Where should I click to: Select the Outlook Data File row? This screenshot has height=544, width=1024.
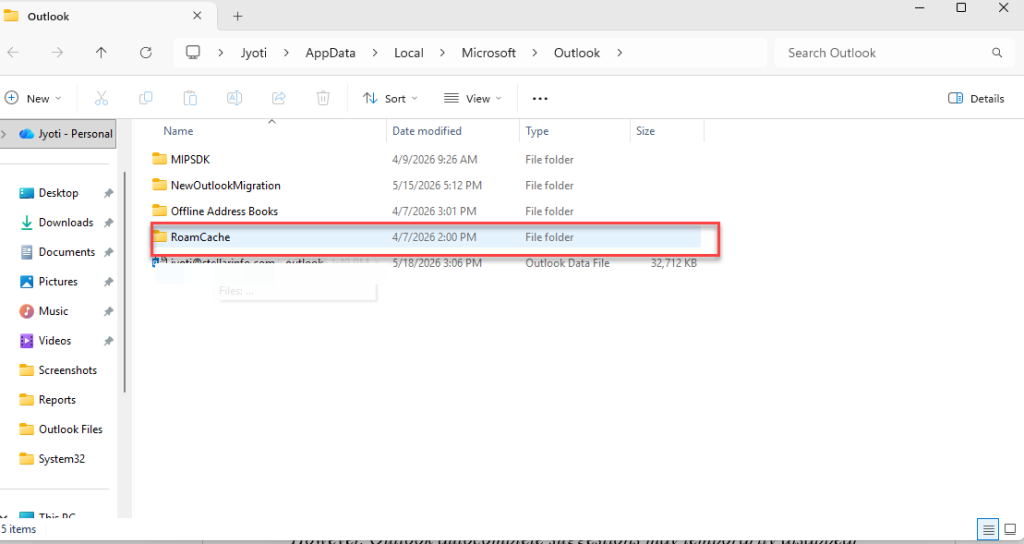click(426, 263)
